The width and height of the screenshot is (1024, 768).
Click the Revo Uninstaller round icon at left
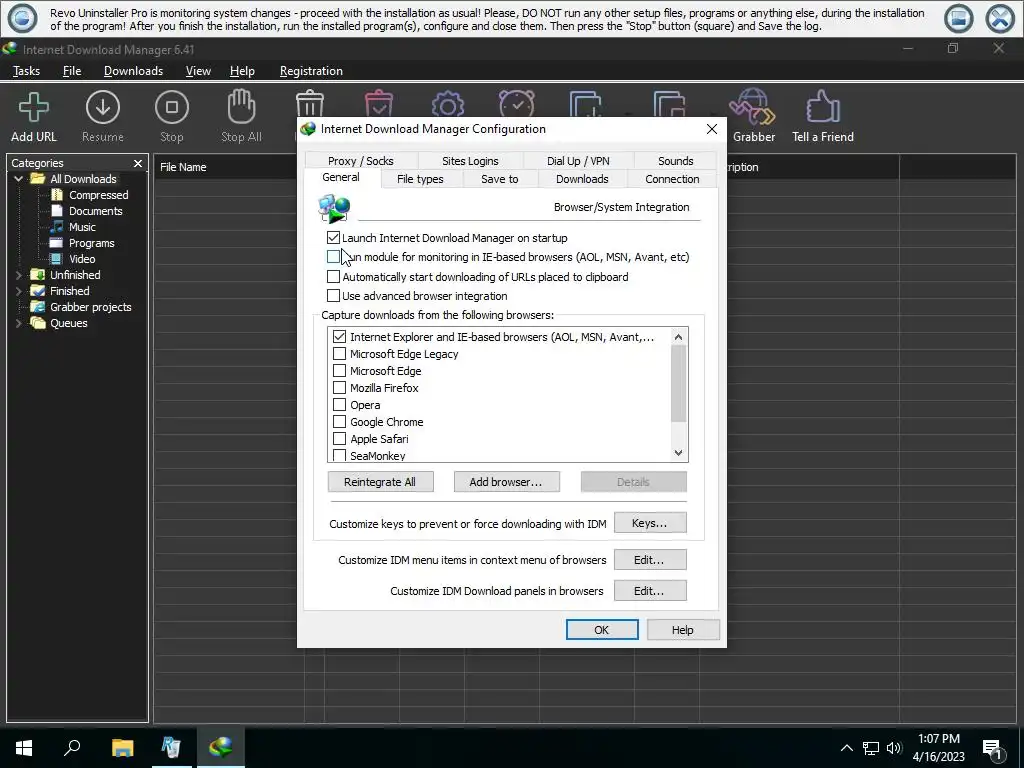(x=22, y=18)
